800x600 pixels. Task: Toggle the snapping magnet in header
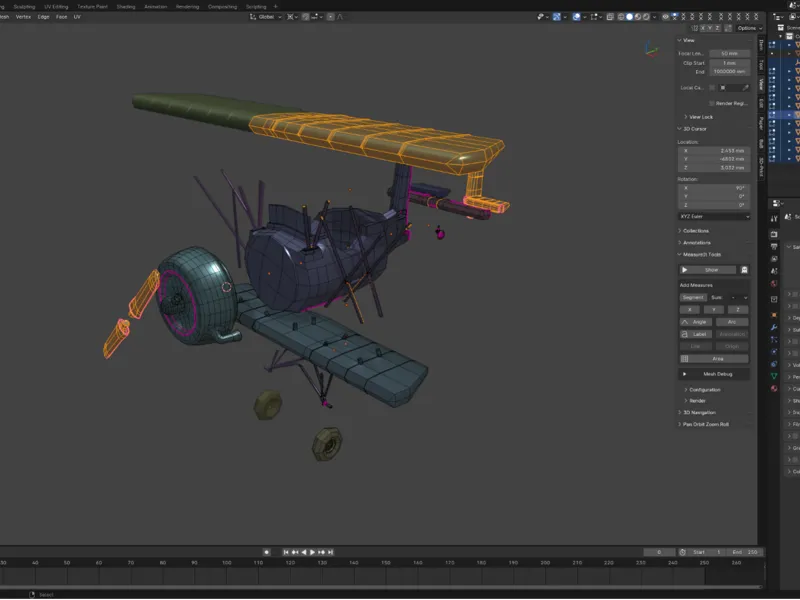[x=305, y=17]
